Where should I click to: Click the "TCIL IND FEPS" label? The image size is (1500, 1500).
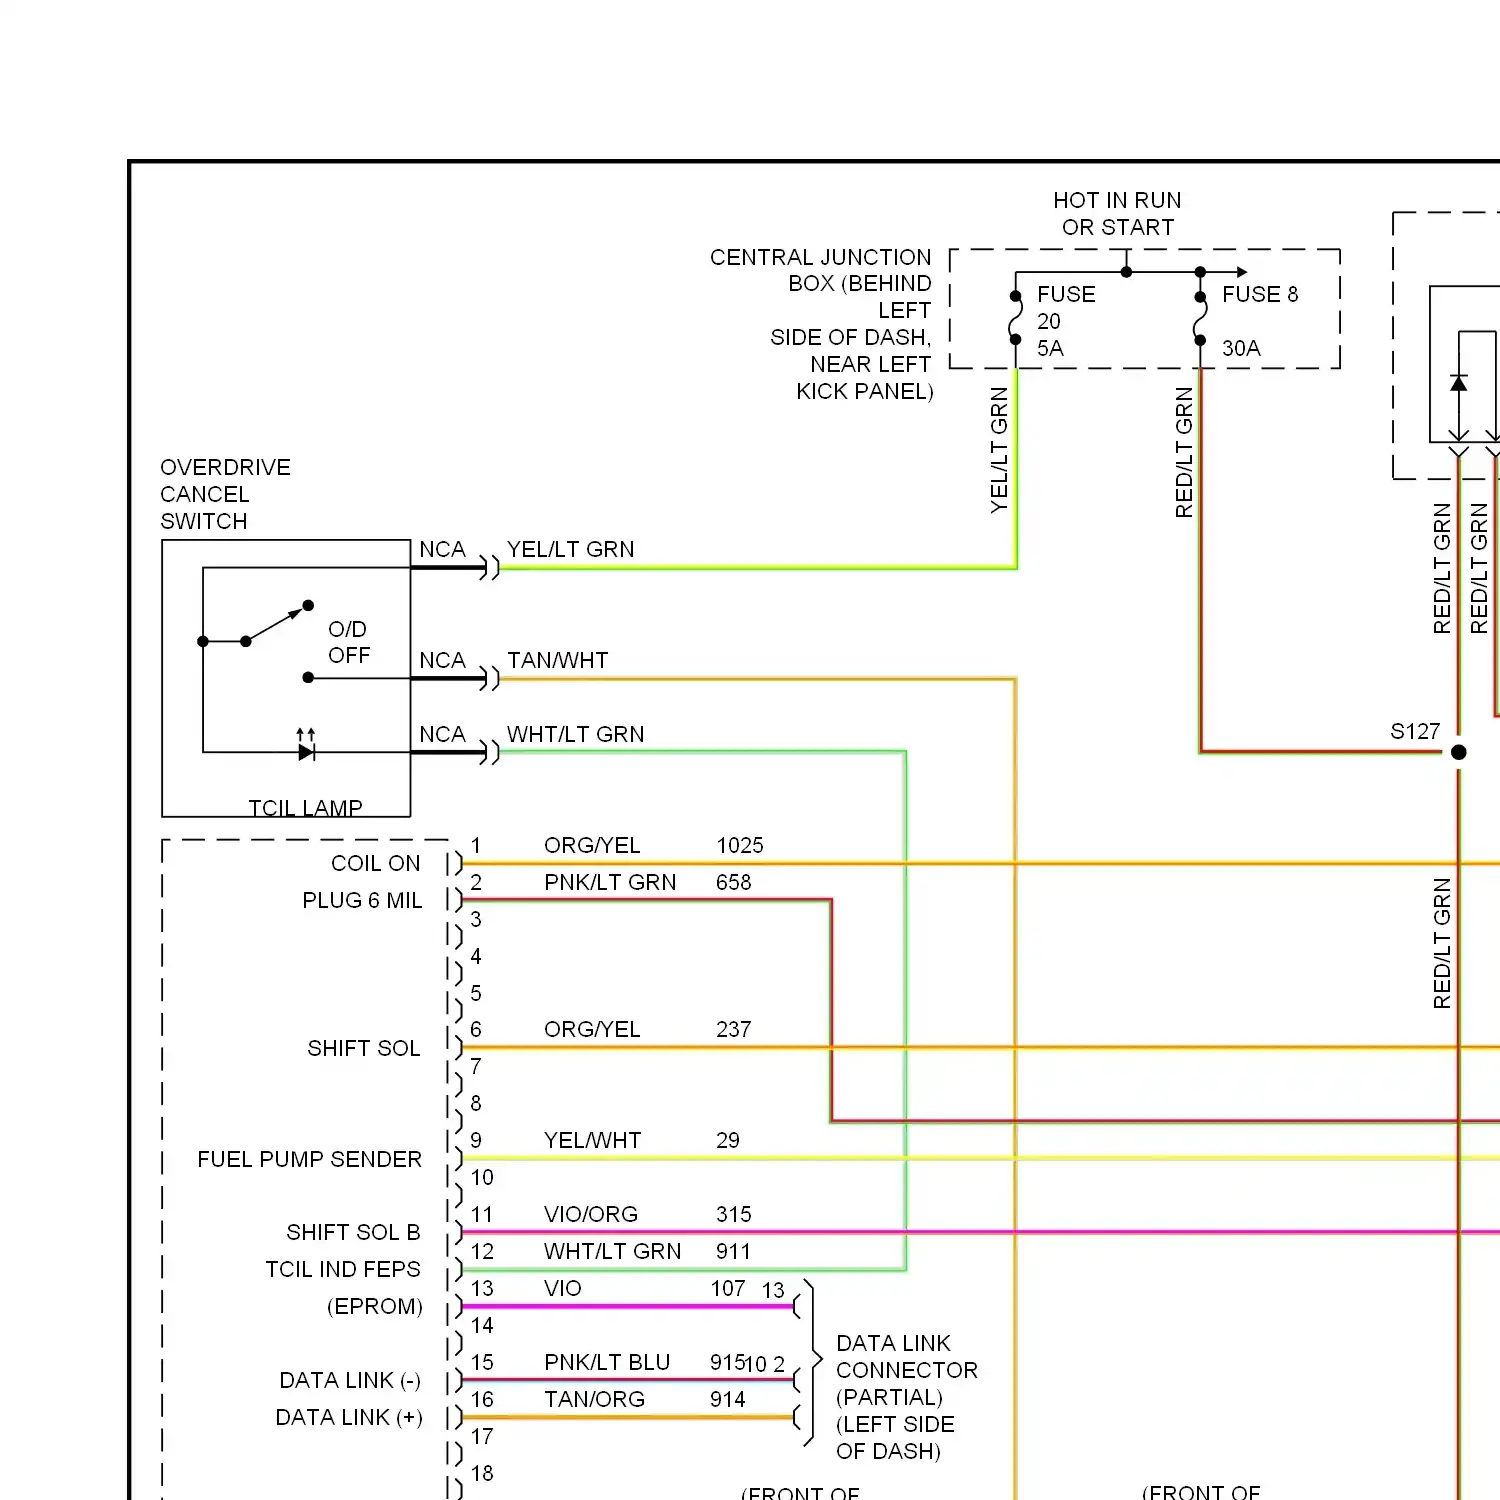coord(343,1269)
